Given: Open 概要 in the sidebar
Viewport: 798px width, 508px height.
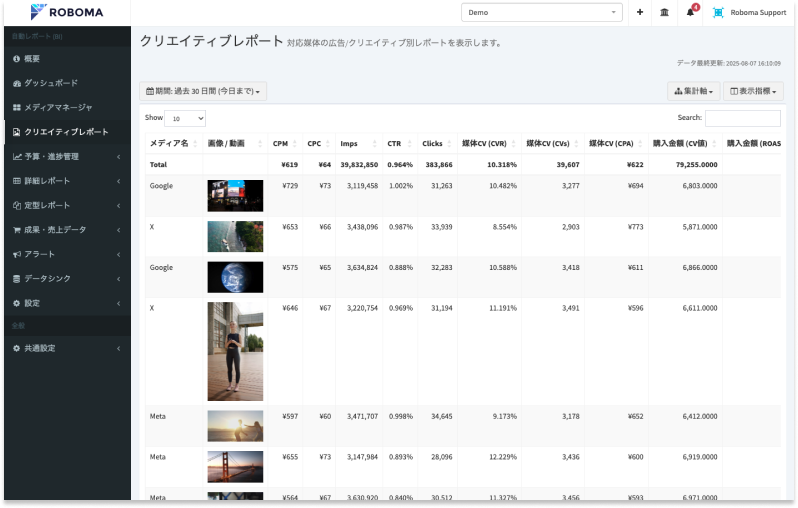Looking at the screenshot, I should [x=32, y=59].
